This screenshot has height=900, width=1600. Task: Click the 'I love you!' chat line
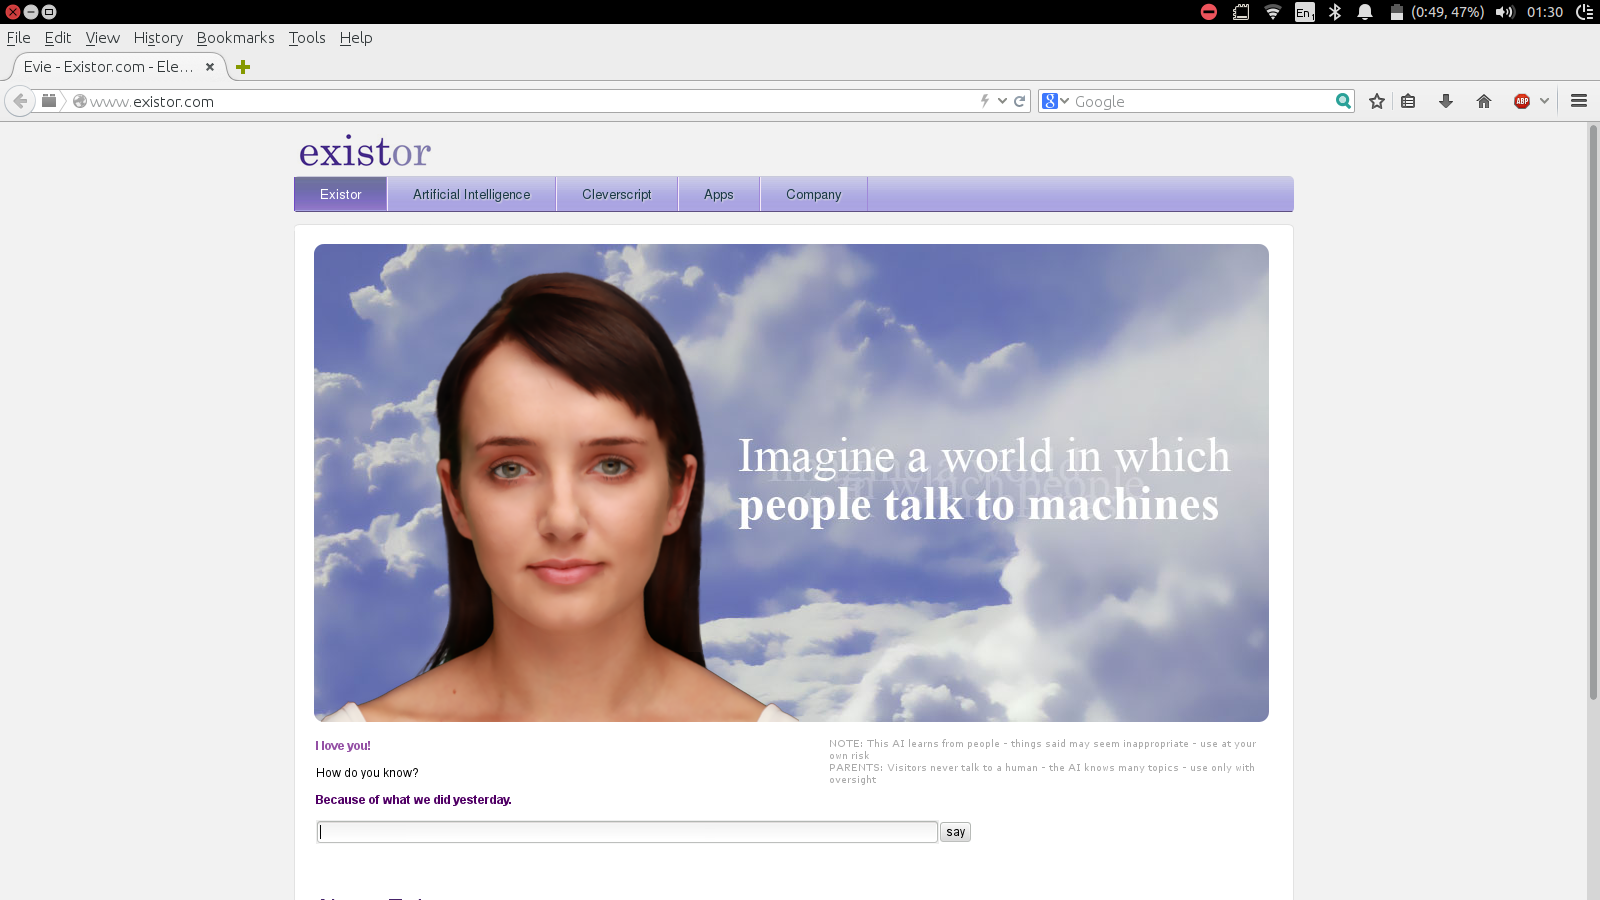click(343, 746)
